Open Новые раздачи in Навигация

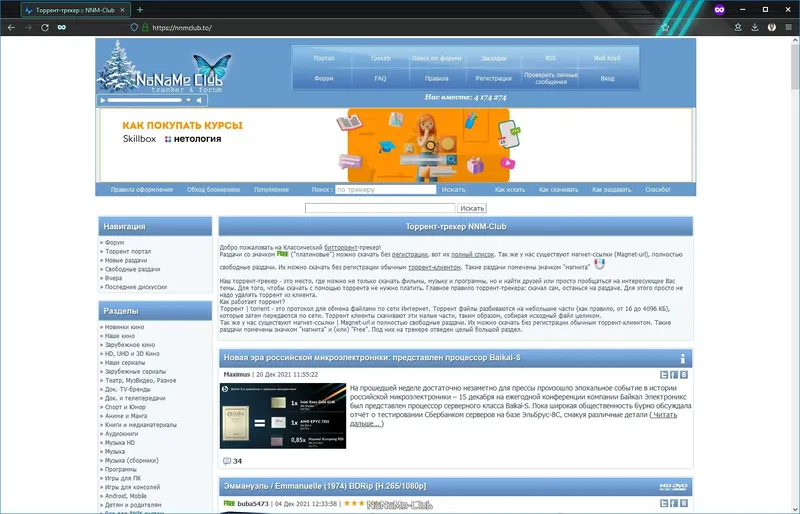126,260
